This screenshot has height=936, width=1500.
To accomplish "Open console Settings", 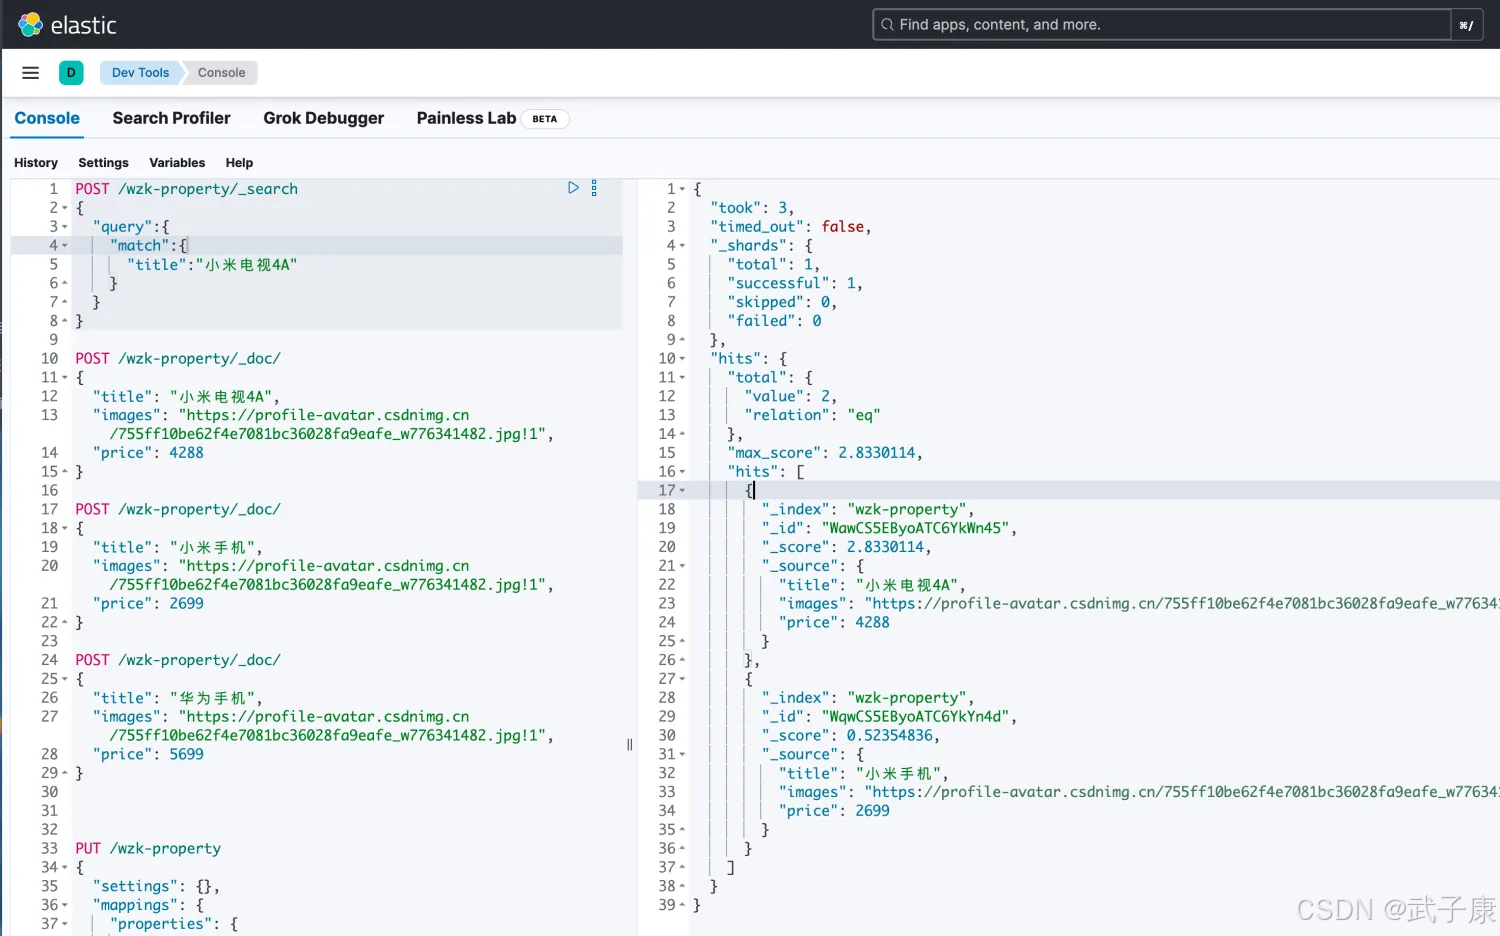I will [x=103, y=163].
